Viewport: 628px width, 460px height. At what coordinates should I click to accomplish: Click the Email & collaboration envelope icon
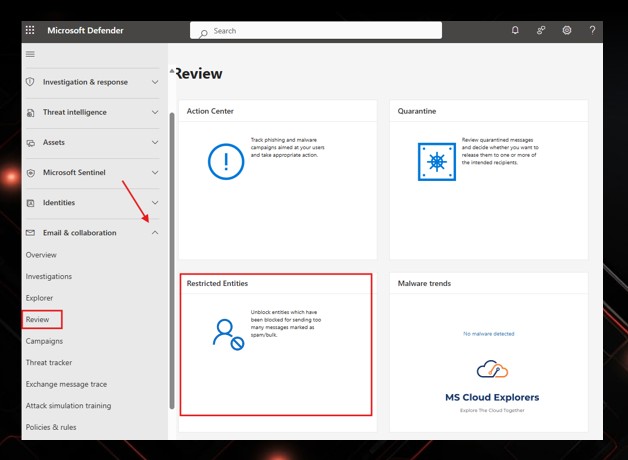click(30, 233)
